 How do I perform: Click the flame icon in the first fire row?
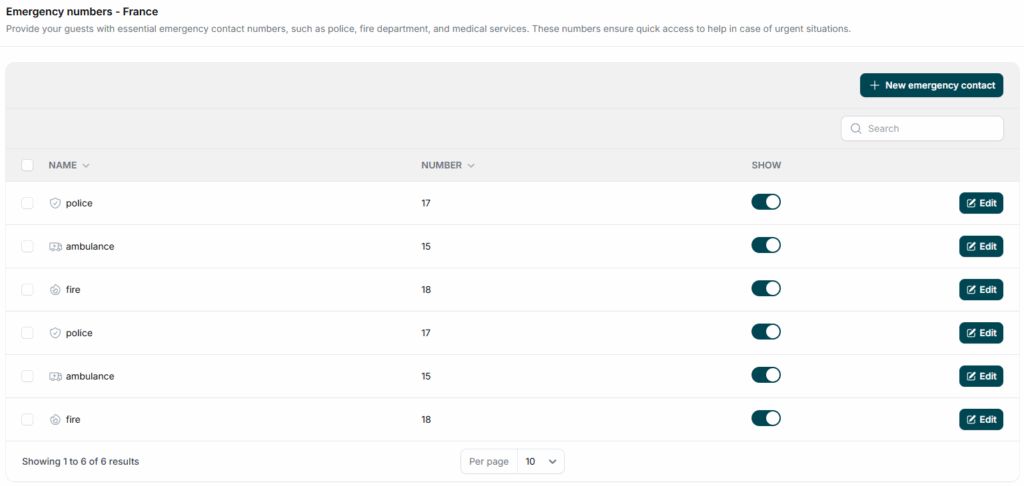[x=55, y=290]
